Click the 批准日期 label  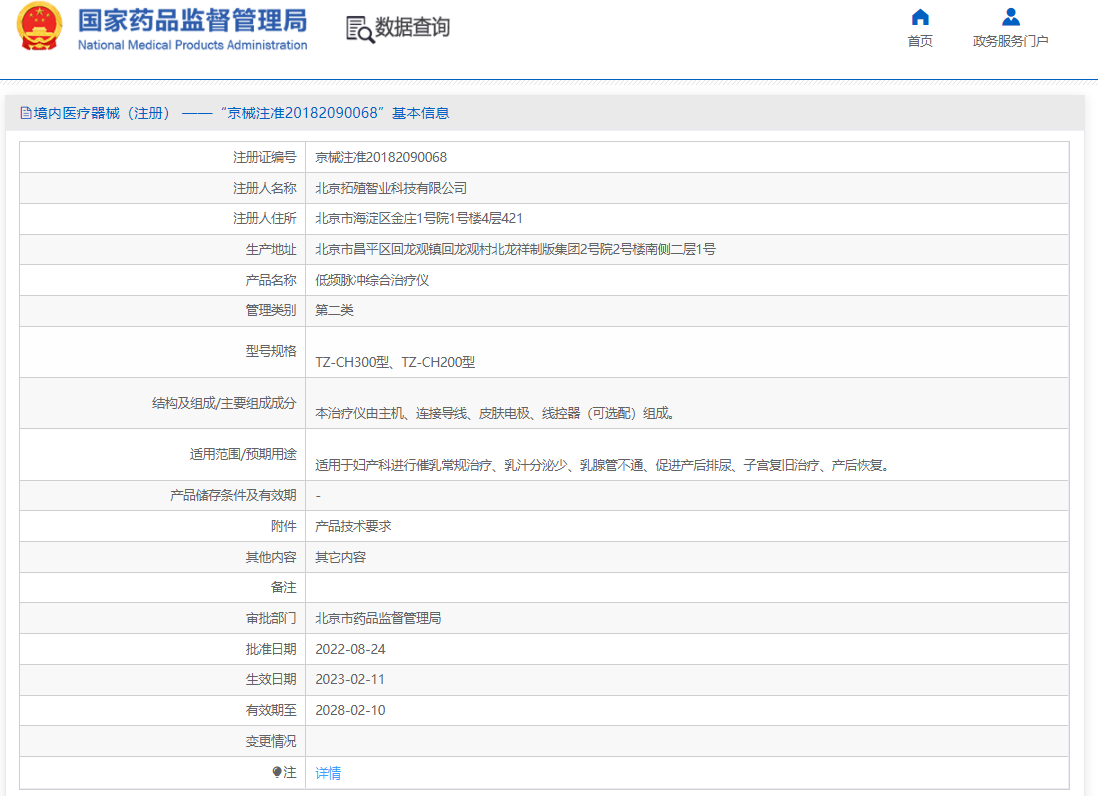coord(271,649)
